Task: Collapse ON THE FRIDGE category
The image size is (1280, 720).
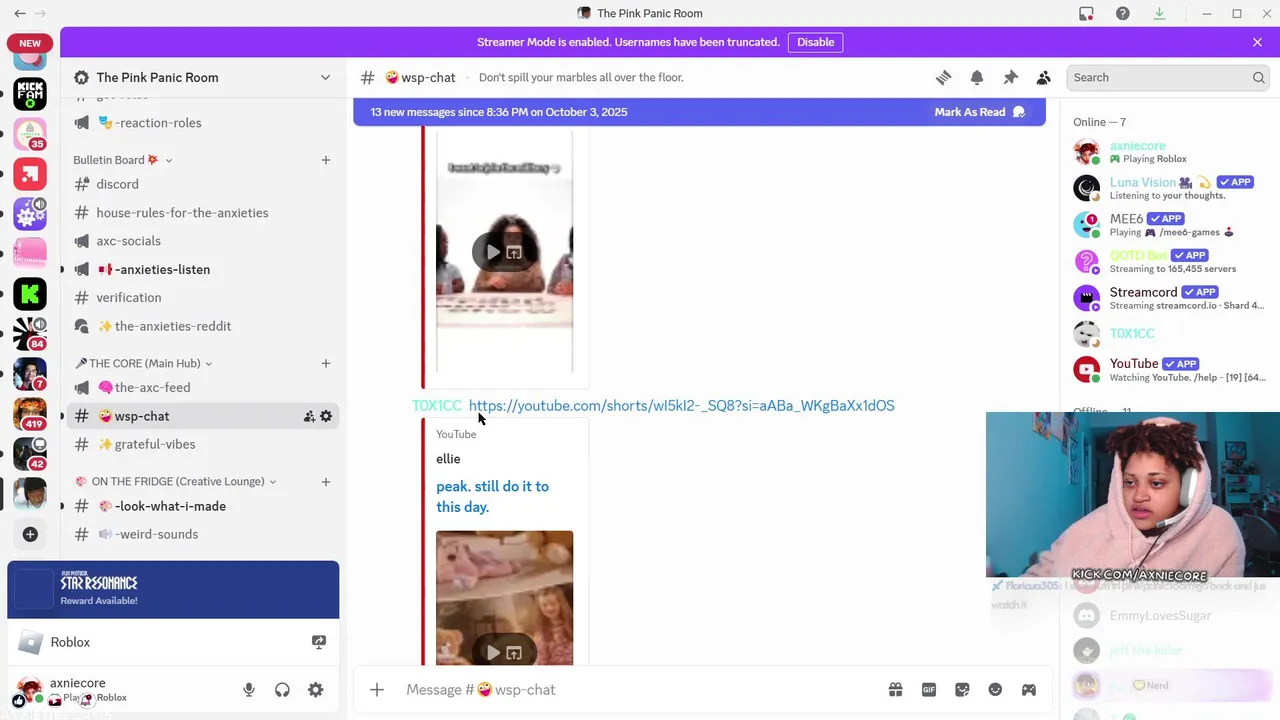Action: coord(176,481)
